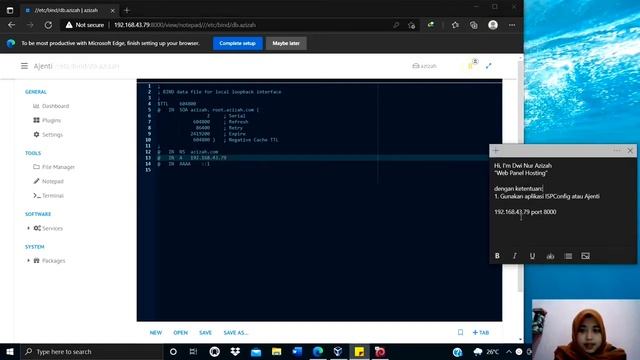Open Task View in taskbar
The width and height of the screenshot is (640, 360).
click(x=193, y=351)
